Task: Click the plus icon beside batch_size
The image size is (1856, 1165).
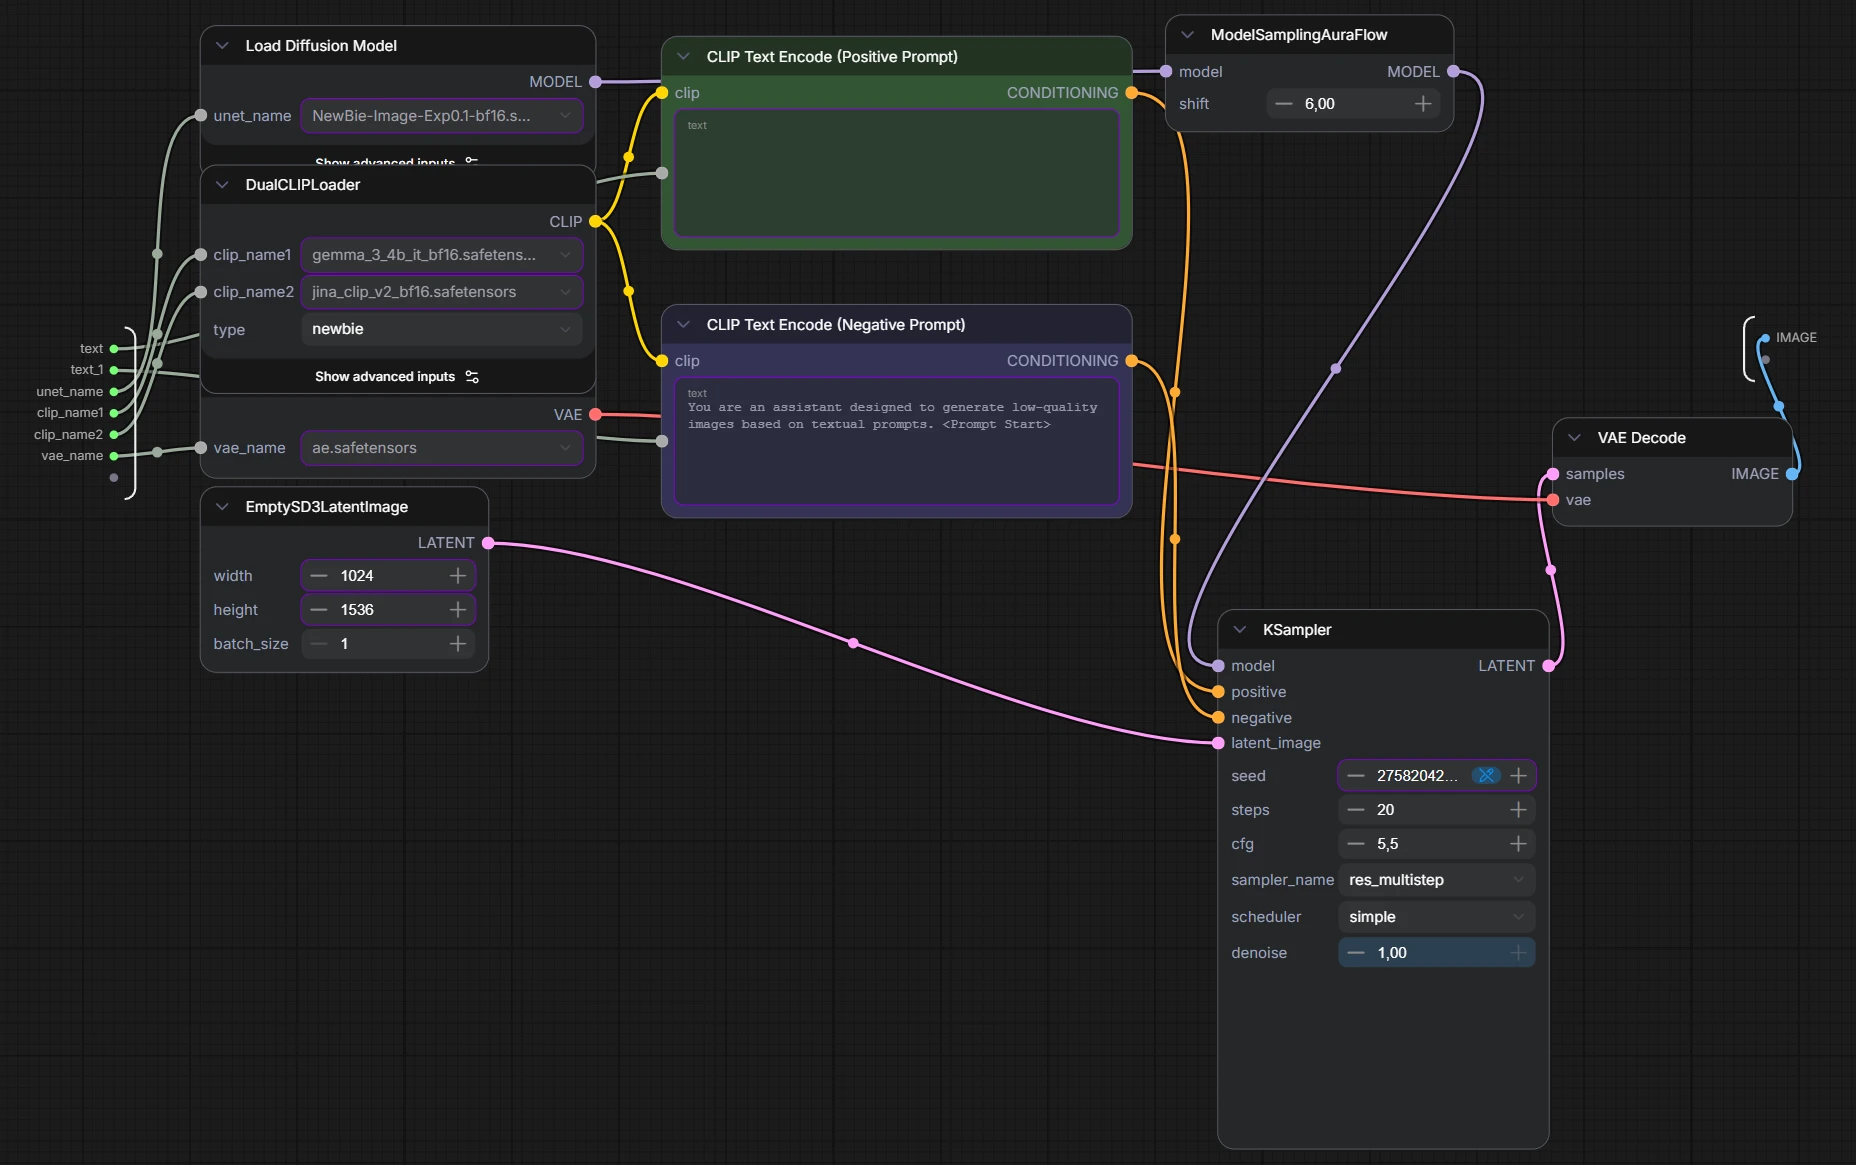Action: (x=458, y=644)
